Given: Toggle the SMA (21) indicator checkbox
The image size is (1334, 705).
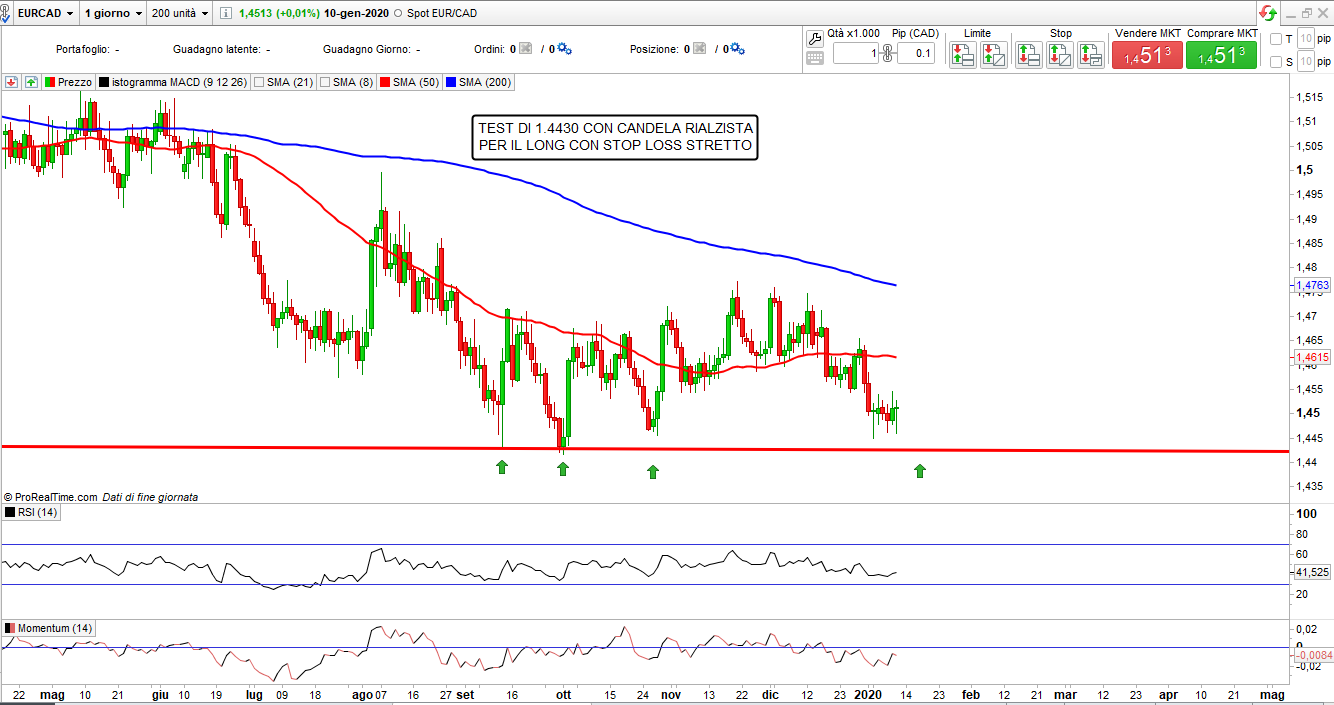Looking at the screenshot, I should 261,82.
